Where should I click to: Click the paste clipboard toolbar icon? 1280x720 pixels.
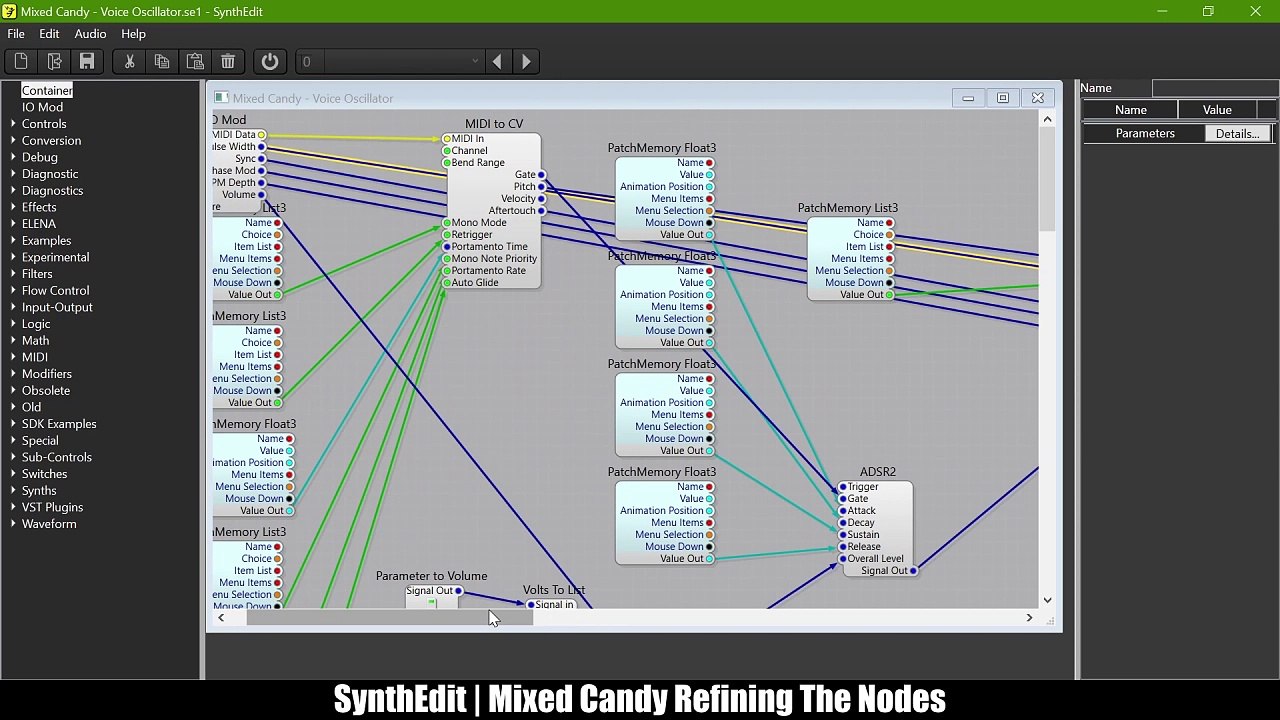tap(195, 62)
